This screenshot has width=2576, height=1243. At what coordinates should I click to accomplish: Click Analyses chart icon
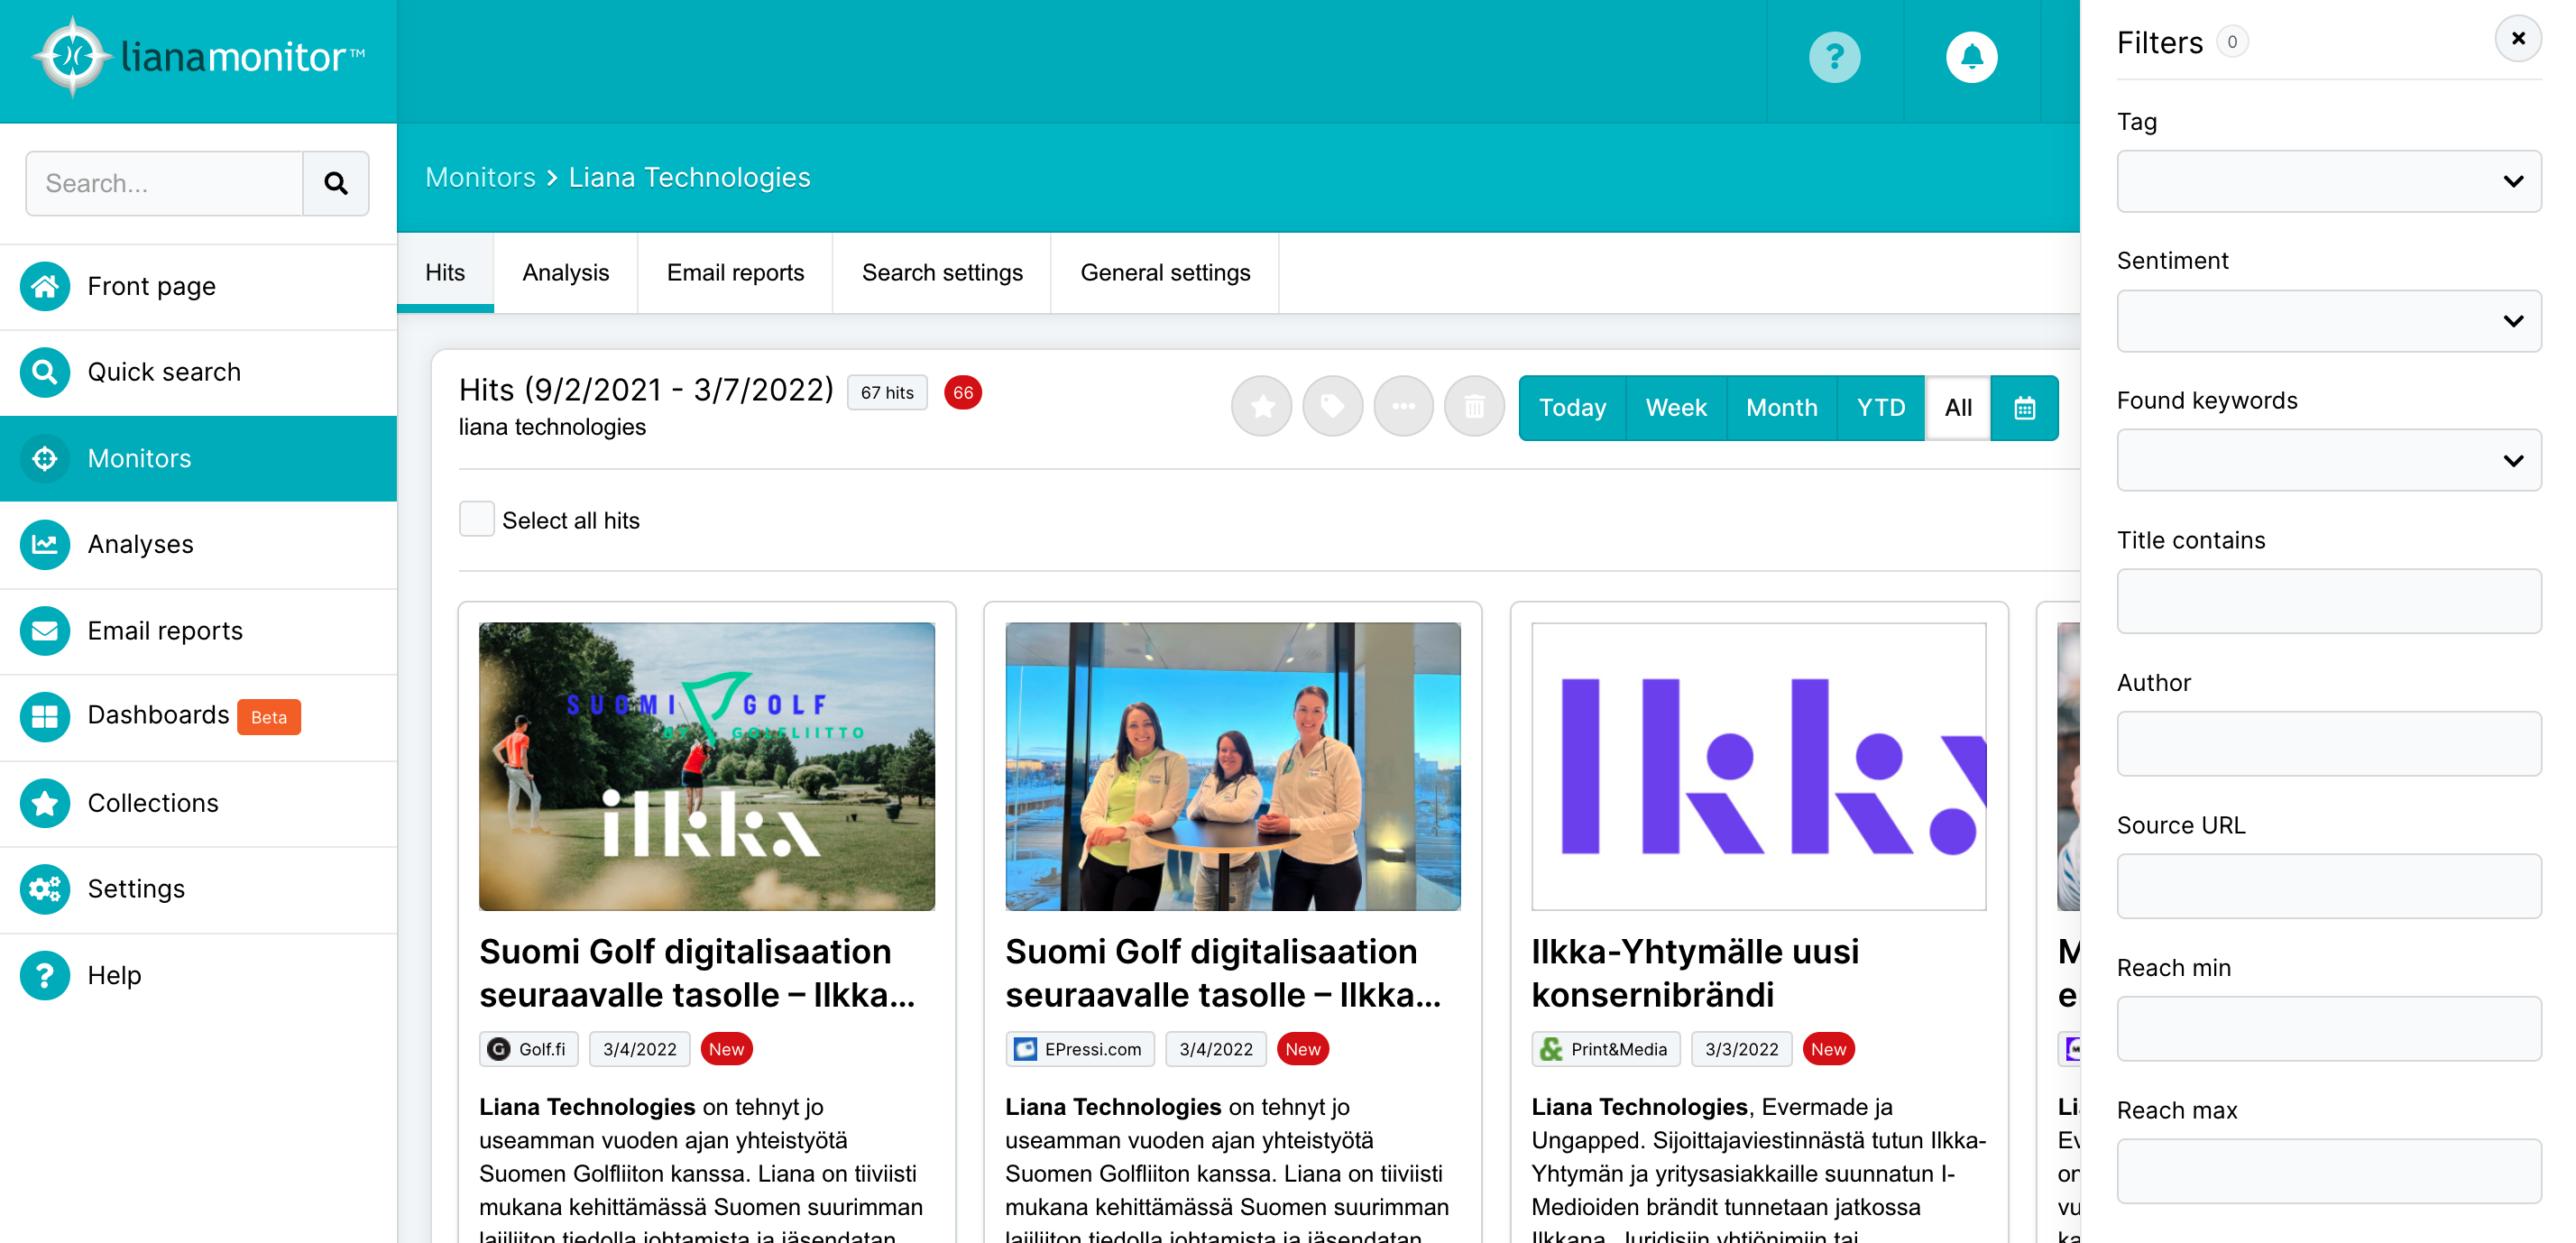click(x=45, y=545)
